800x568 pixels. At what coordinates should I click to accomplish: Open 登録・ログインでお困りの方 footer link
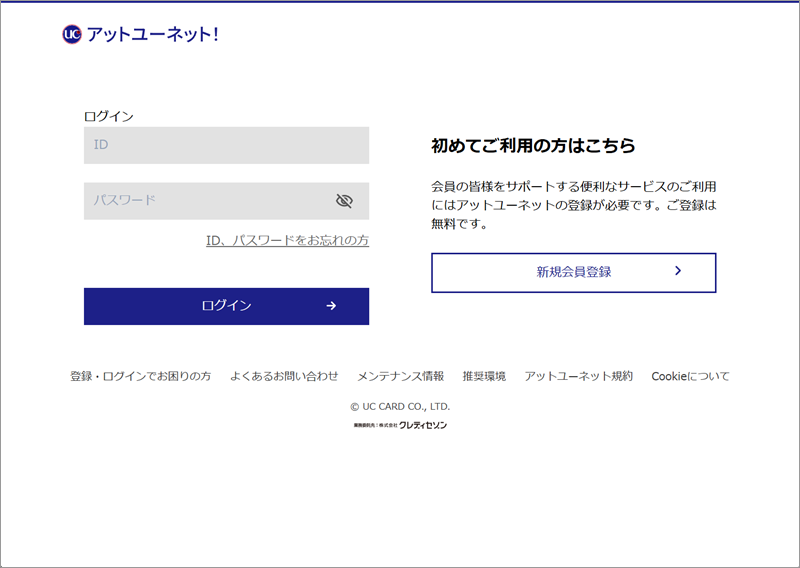pos(140,376)
